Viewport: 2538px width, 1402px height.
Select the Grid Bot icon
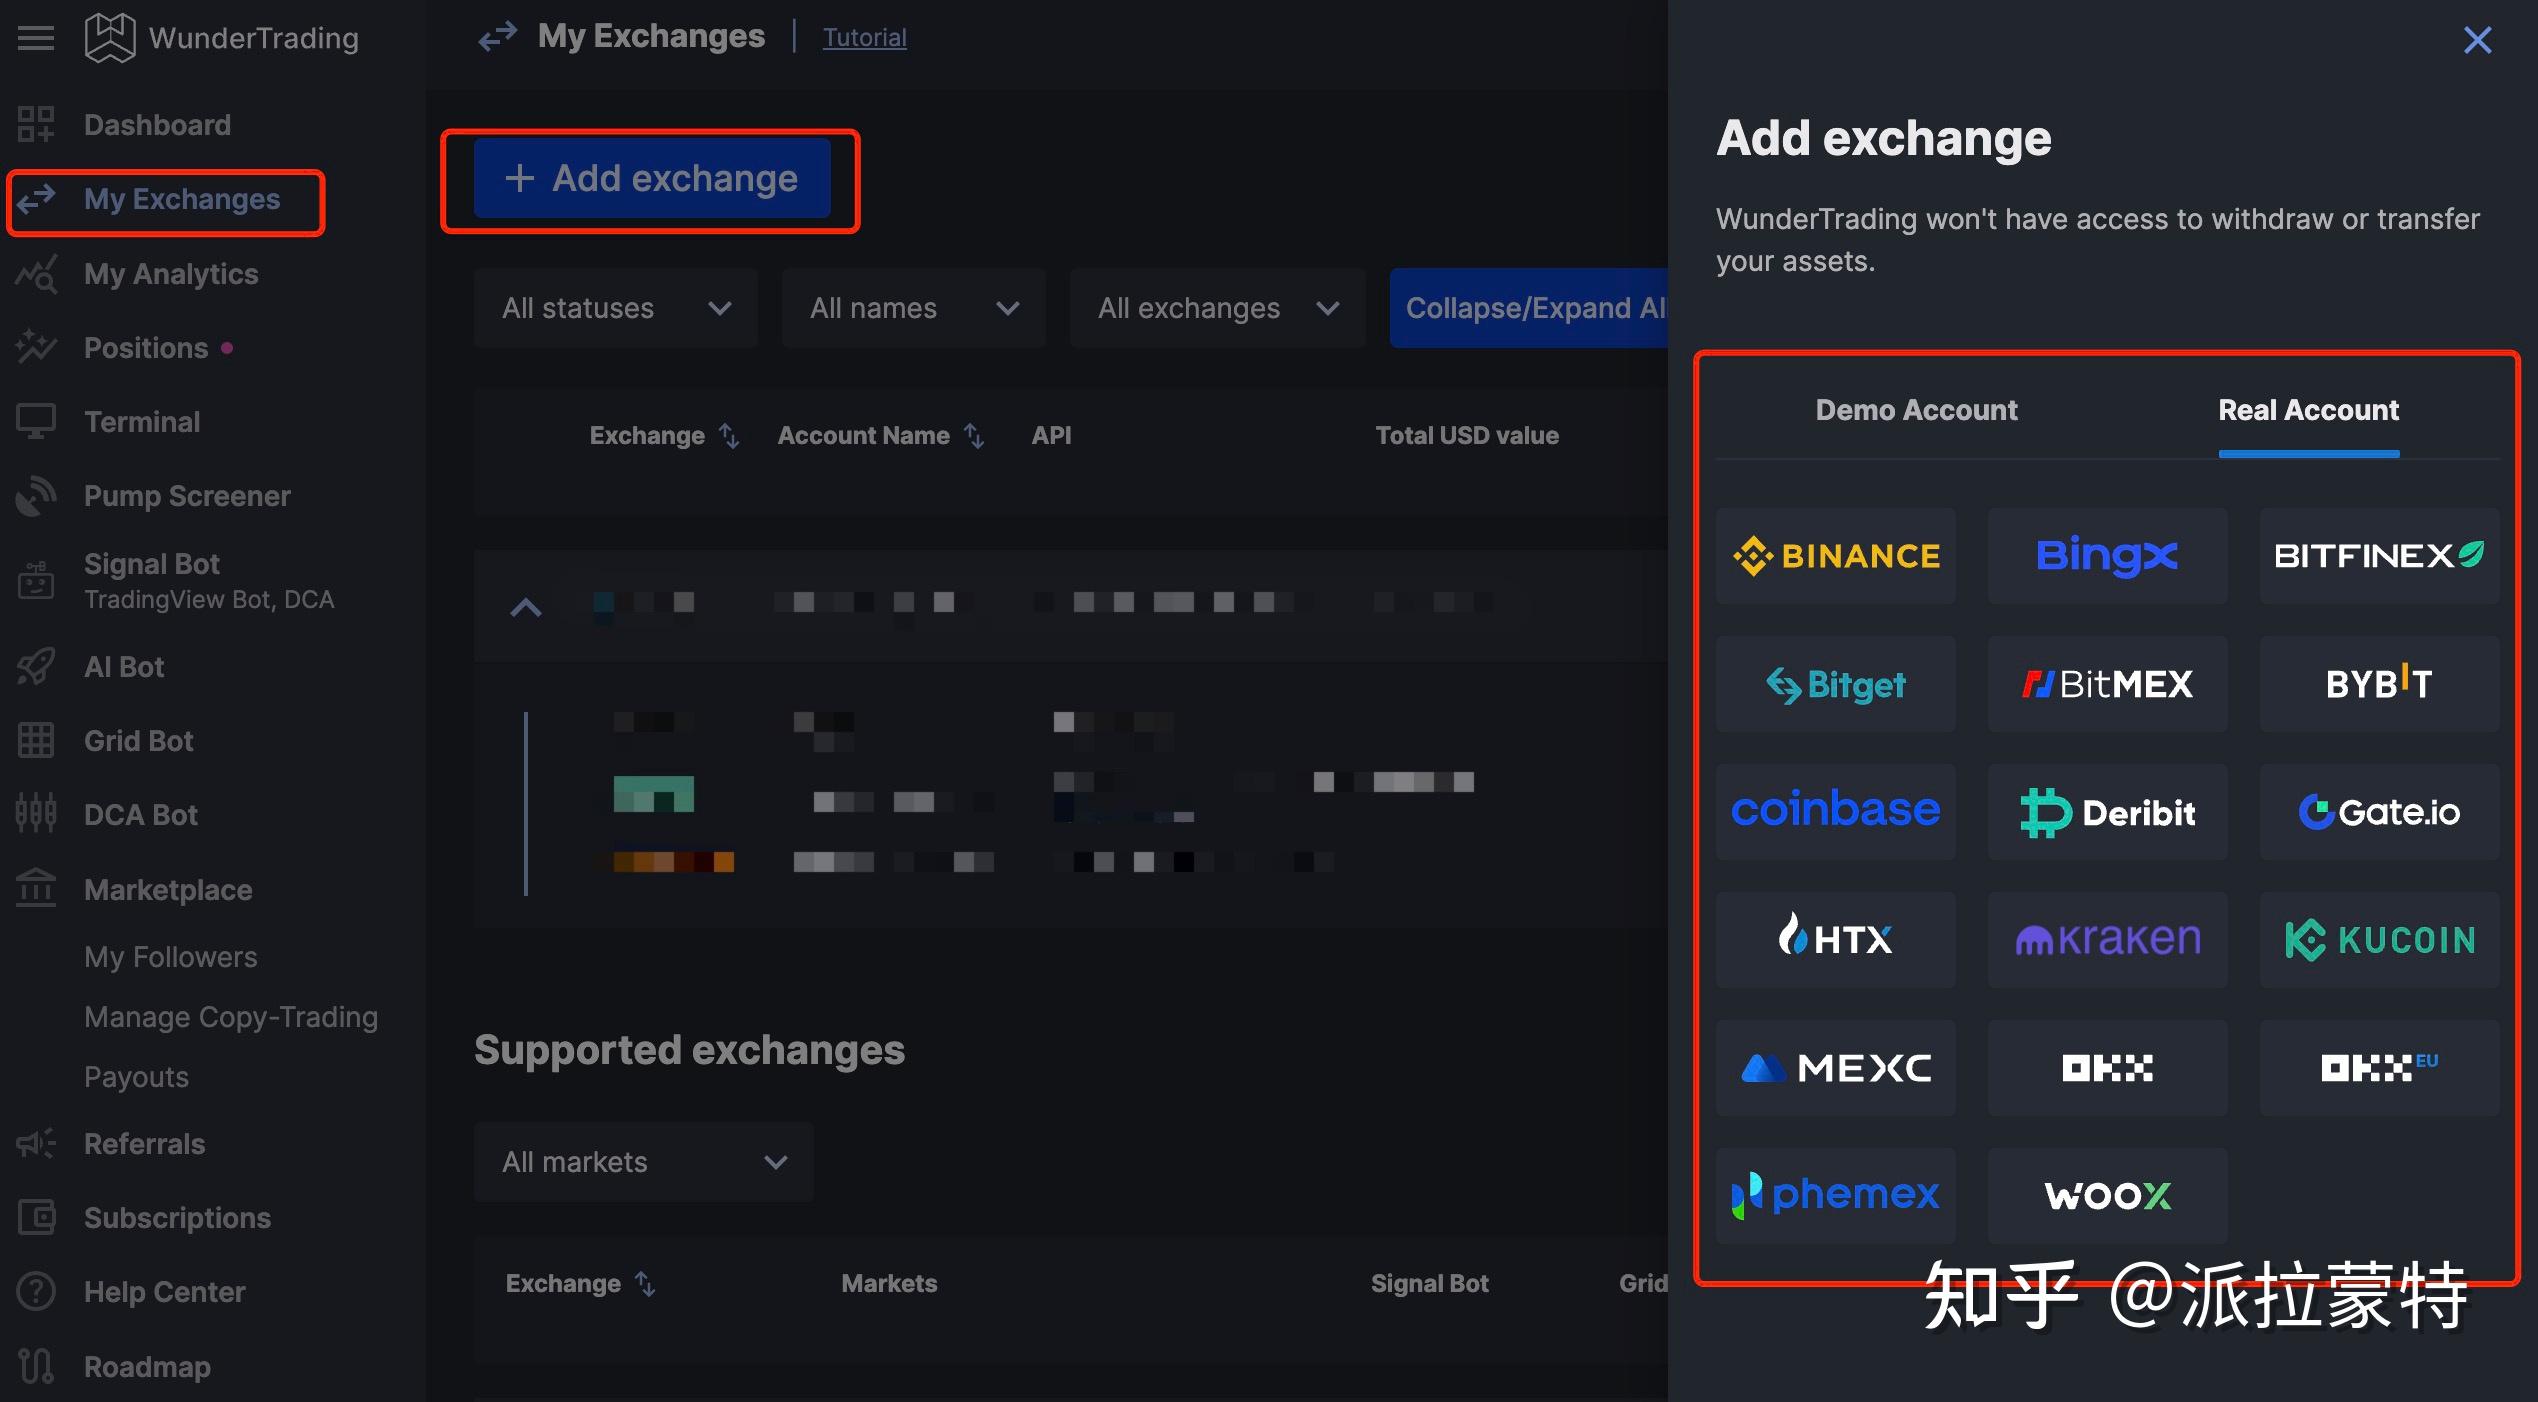click(x=36, y=741)
